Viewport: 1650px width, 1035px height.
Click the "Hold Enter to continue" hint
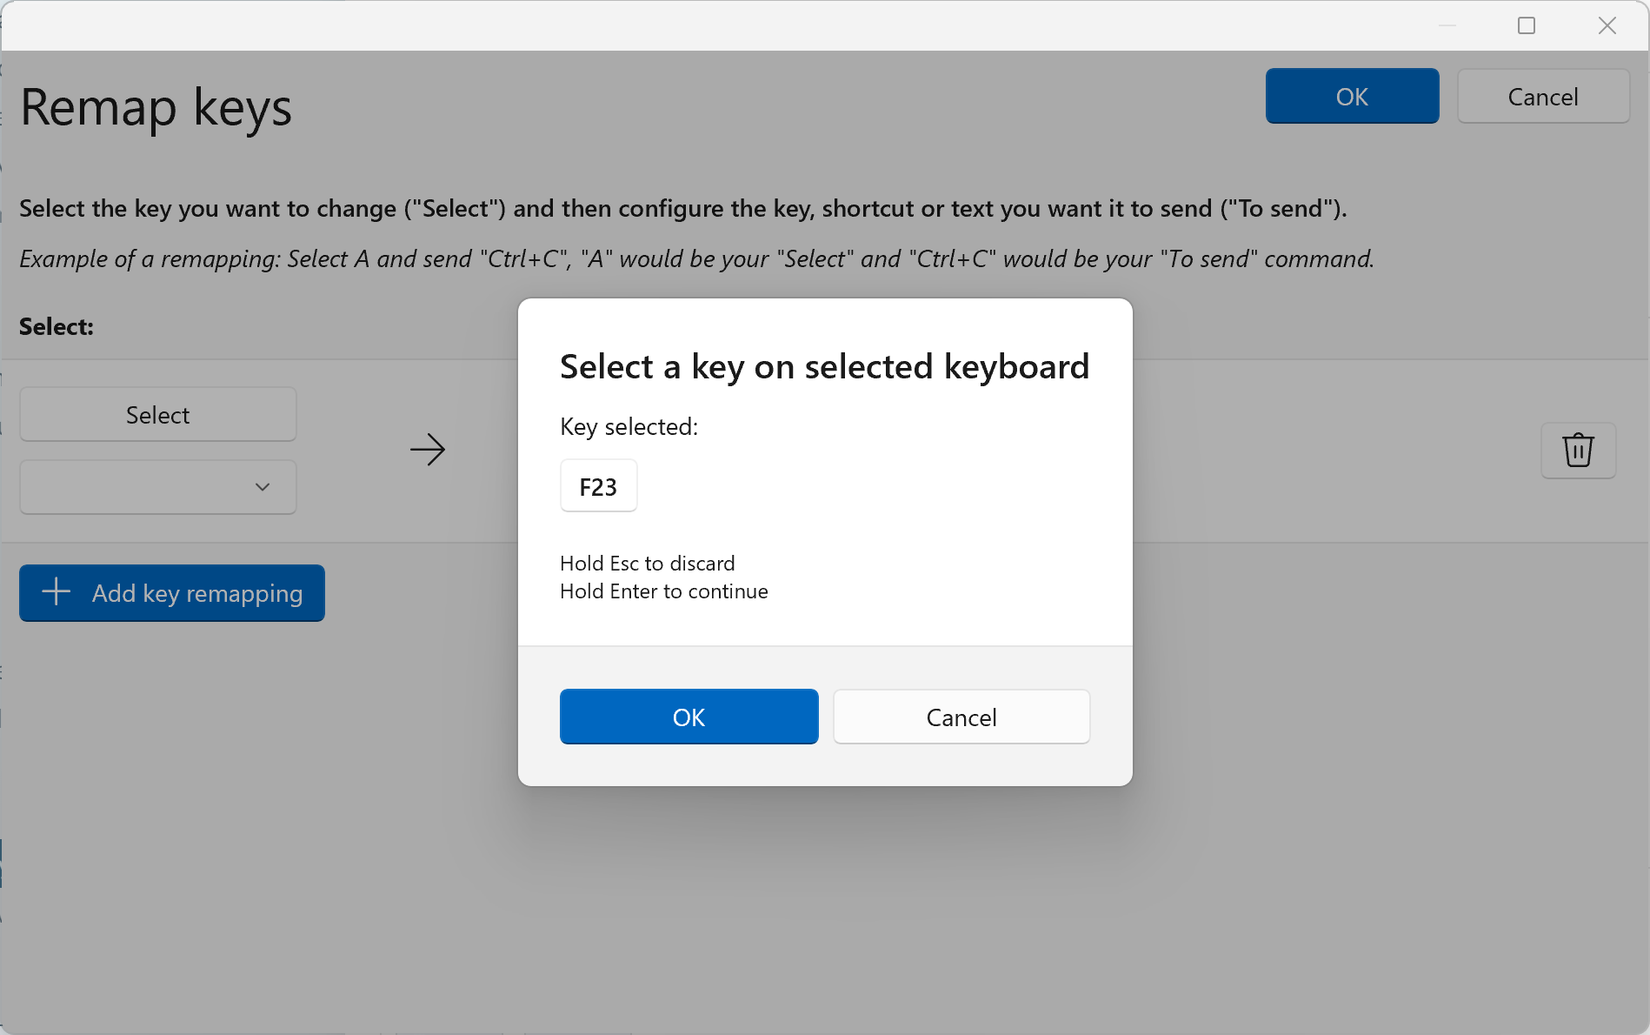(664, 591)
